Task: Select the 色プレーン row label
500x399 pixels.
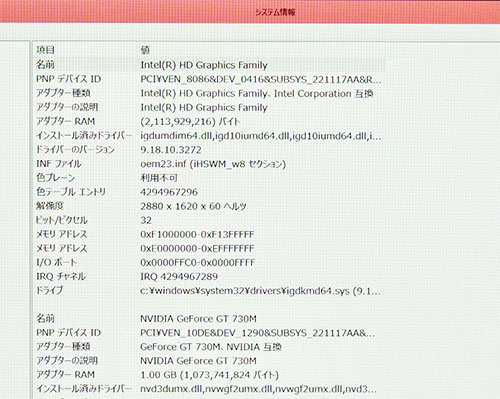Action: click(x=56, y=178)
